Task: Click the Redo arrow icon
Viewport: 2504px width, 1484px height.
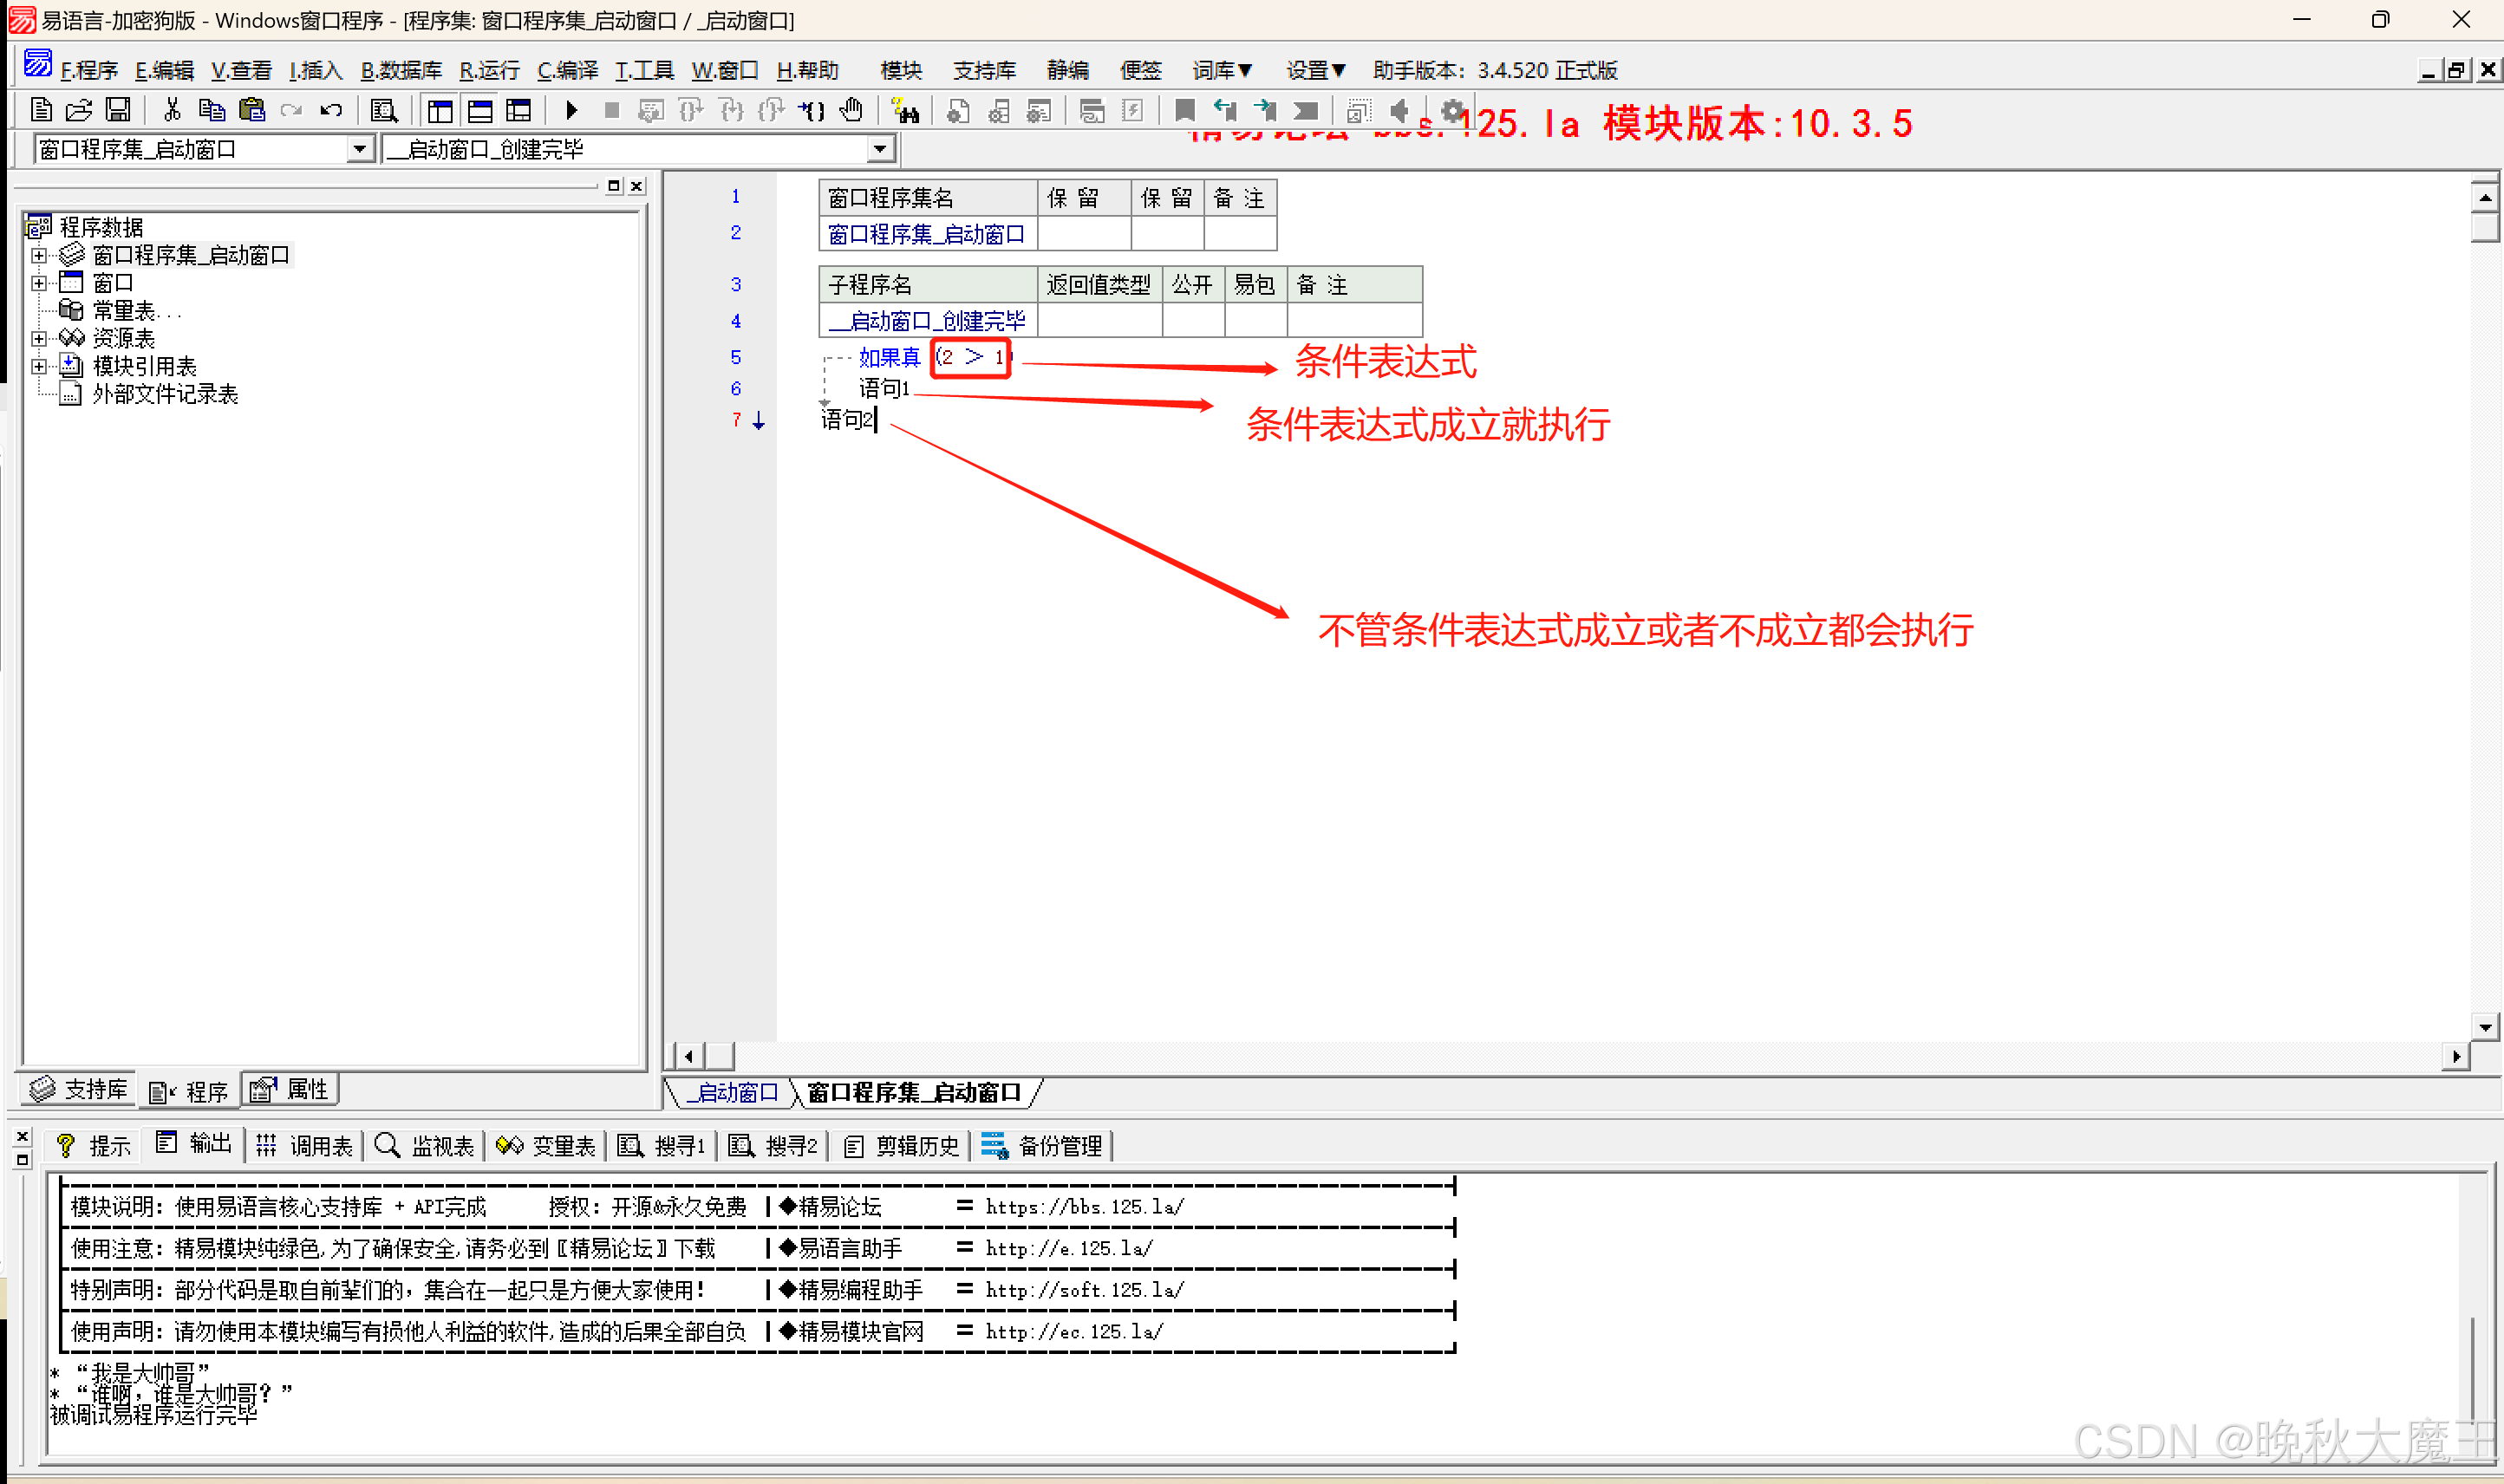Action: coord(291,110)
